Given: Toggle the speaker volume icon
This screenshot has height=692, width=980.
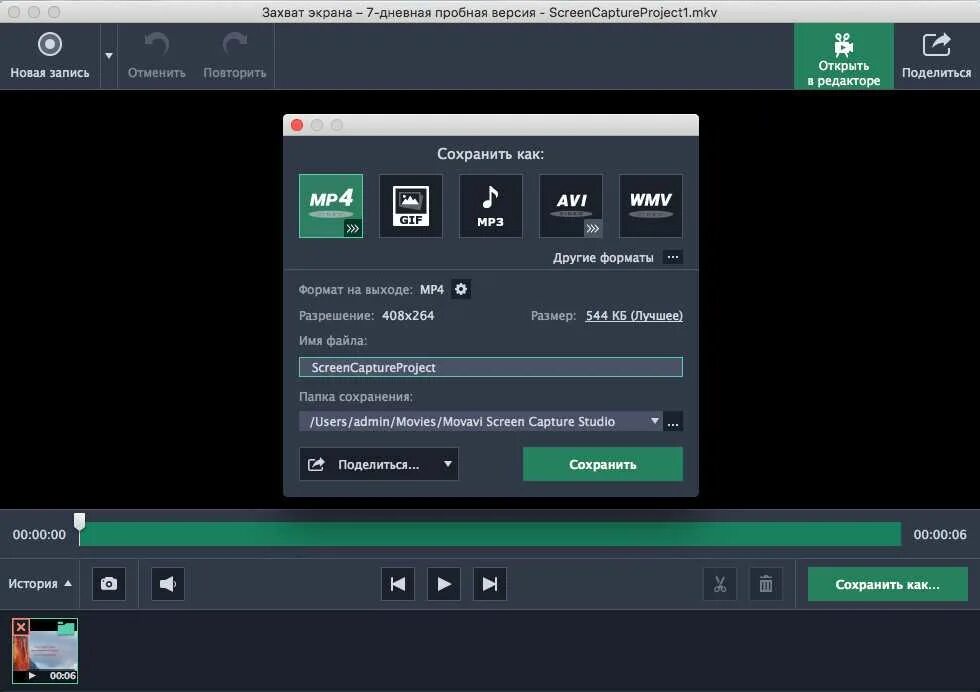Looking at the screenshot, I should pyautogui.click(x=168, y=584).
